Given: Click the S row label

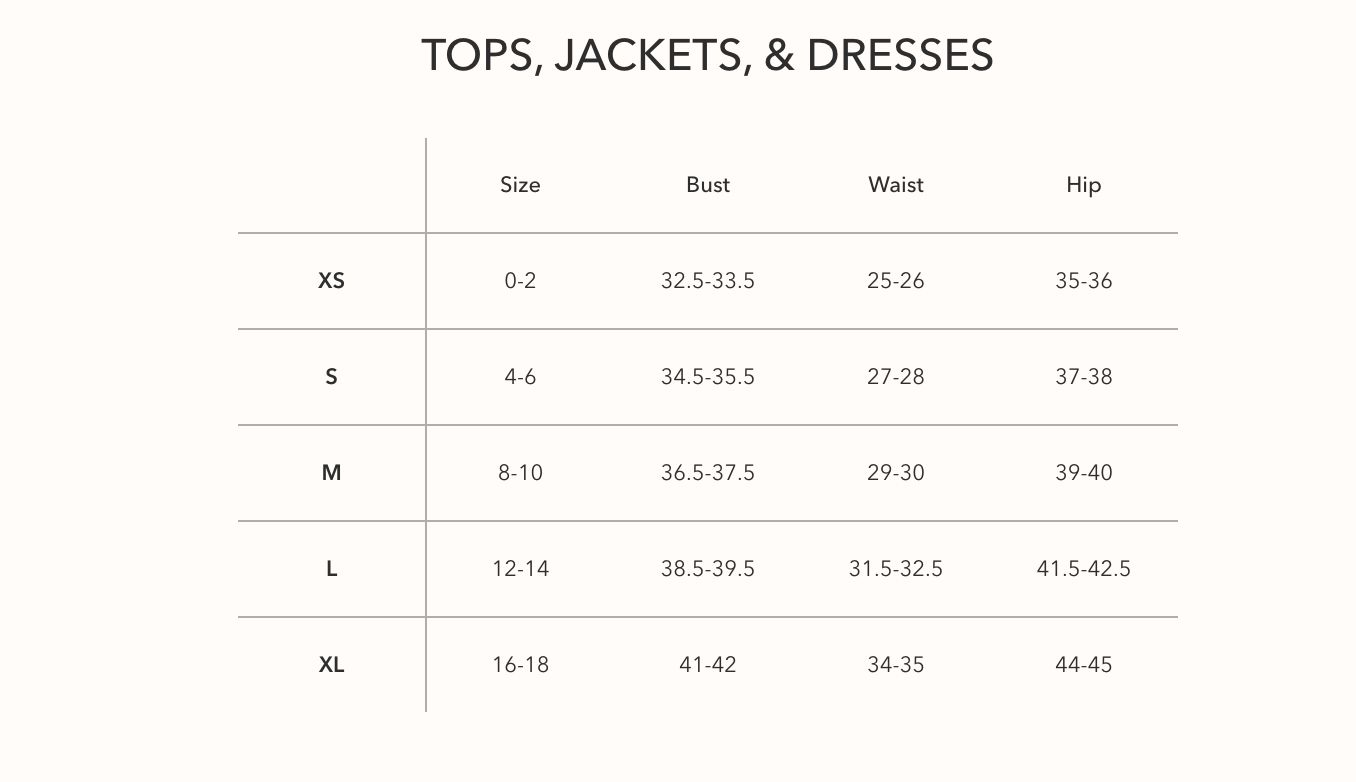Looking at the screenshot, I should point(331,377).
